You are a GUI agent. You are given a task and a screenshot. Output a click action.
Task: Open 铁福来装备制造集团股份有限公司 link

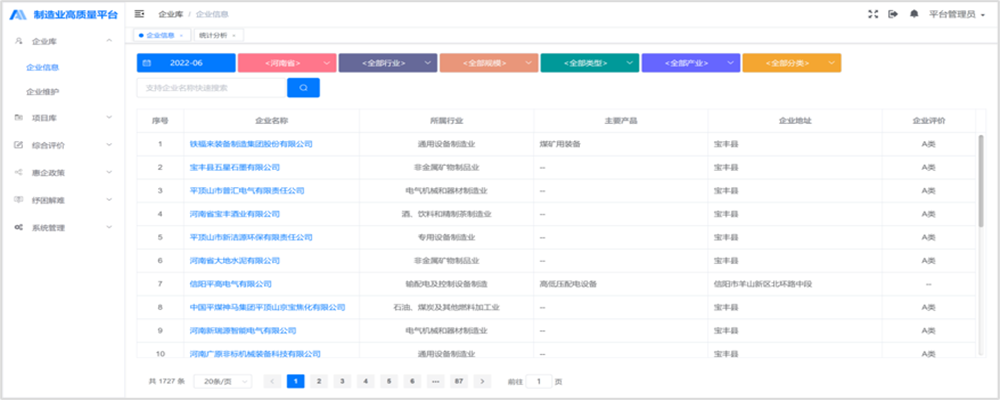pyautogui.click(x=251, y=144)
